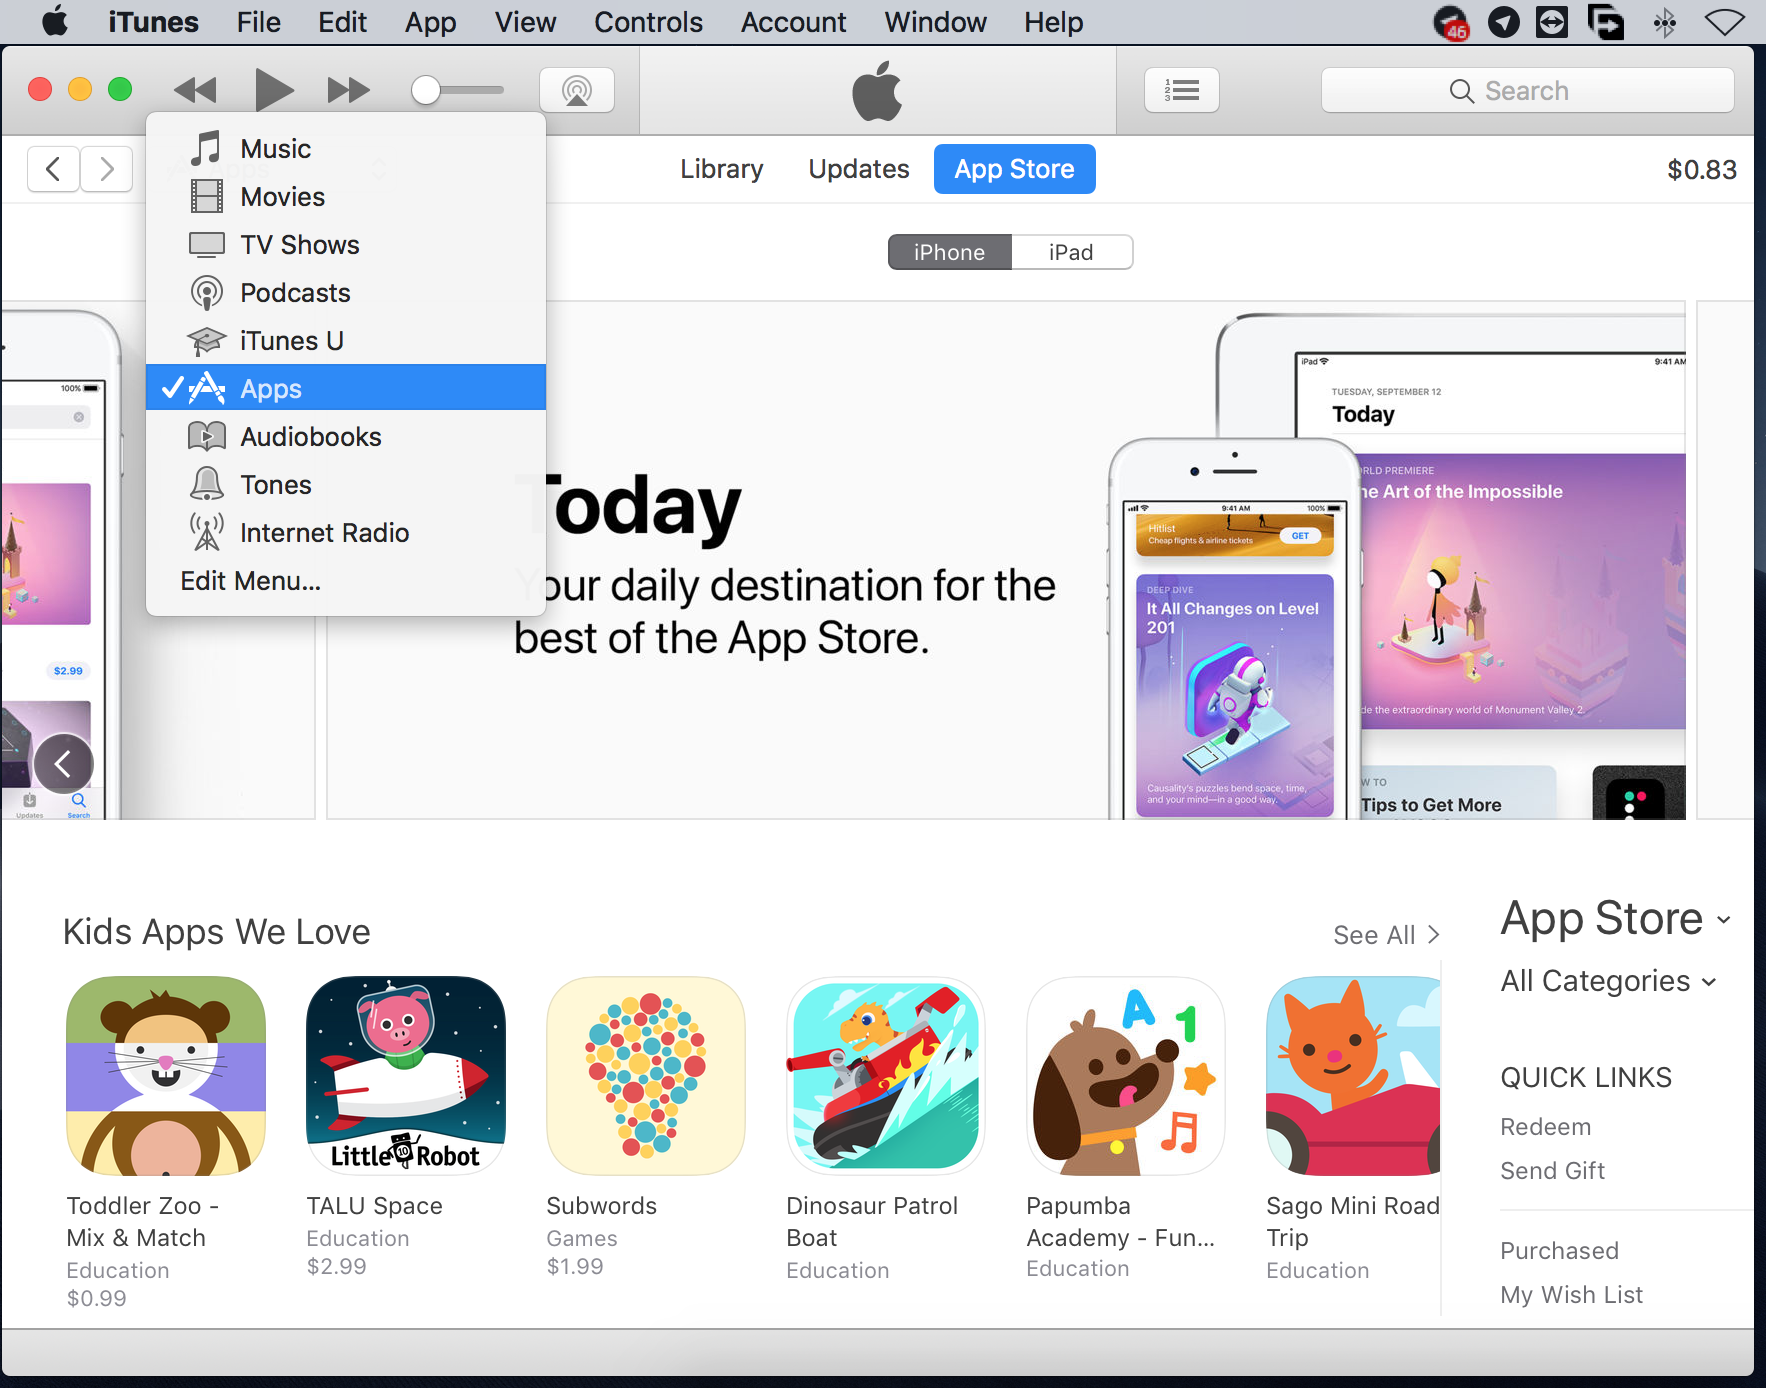Expand the App Store sidebar dropdown
This screenshot has height=1388, width=1766.
click(x=1615, y=918)
